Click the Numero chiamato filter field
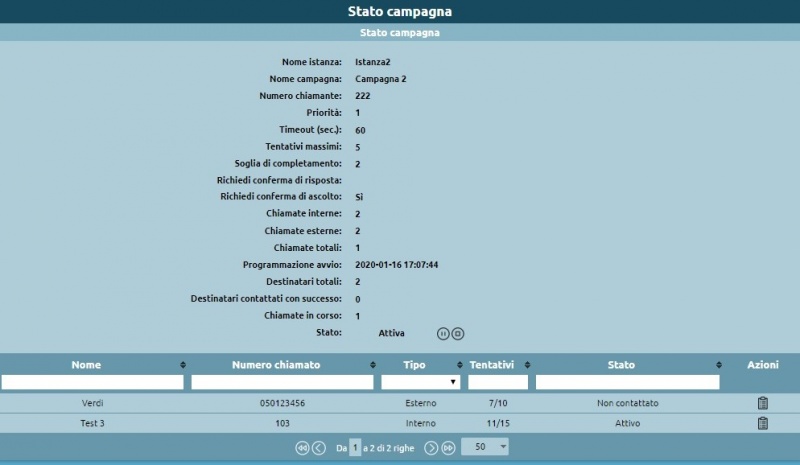This screenshot has width=800, height=465. [x=282, y=382]
